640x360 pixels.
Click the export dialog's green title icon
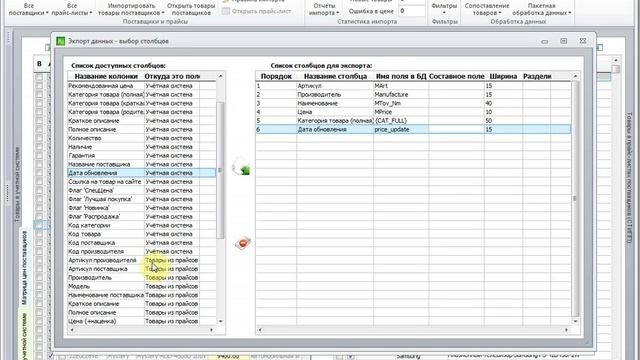pyautogui.click(x=60, y=41)
